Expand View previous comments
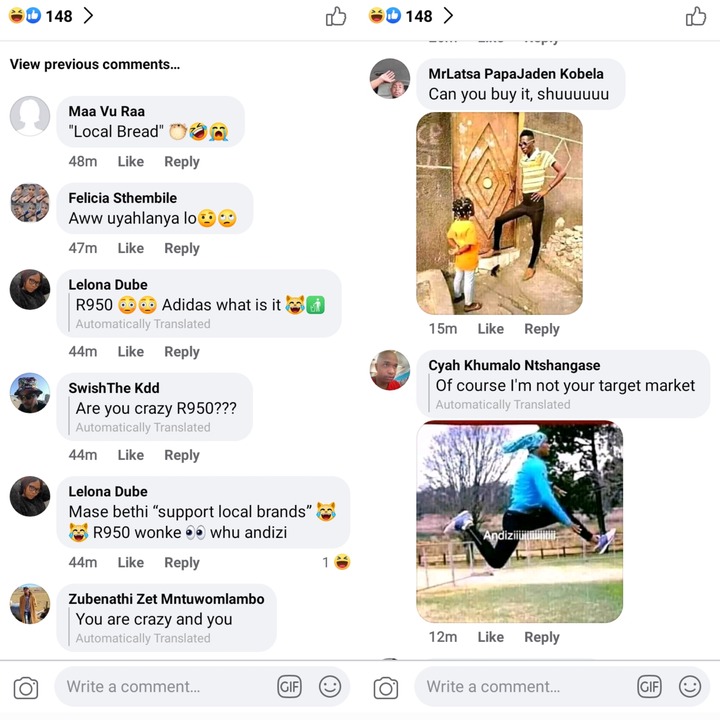This screenshot has width=720, height=720. [x=95, y=64]
